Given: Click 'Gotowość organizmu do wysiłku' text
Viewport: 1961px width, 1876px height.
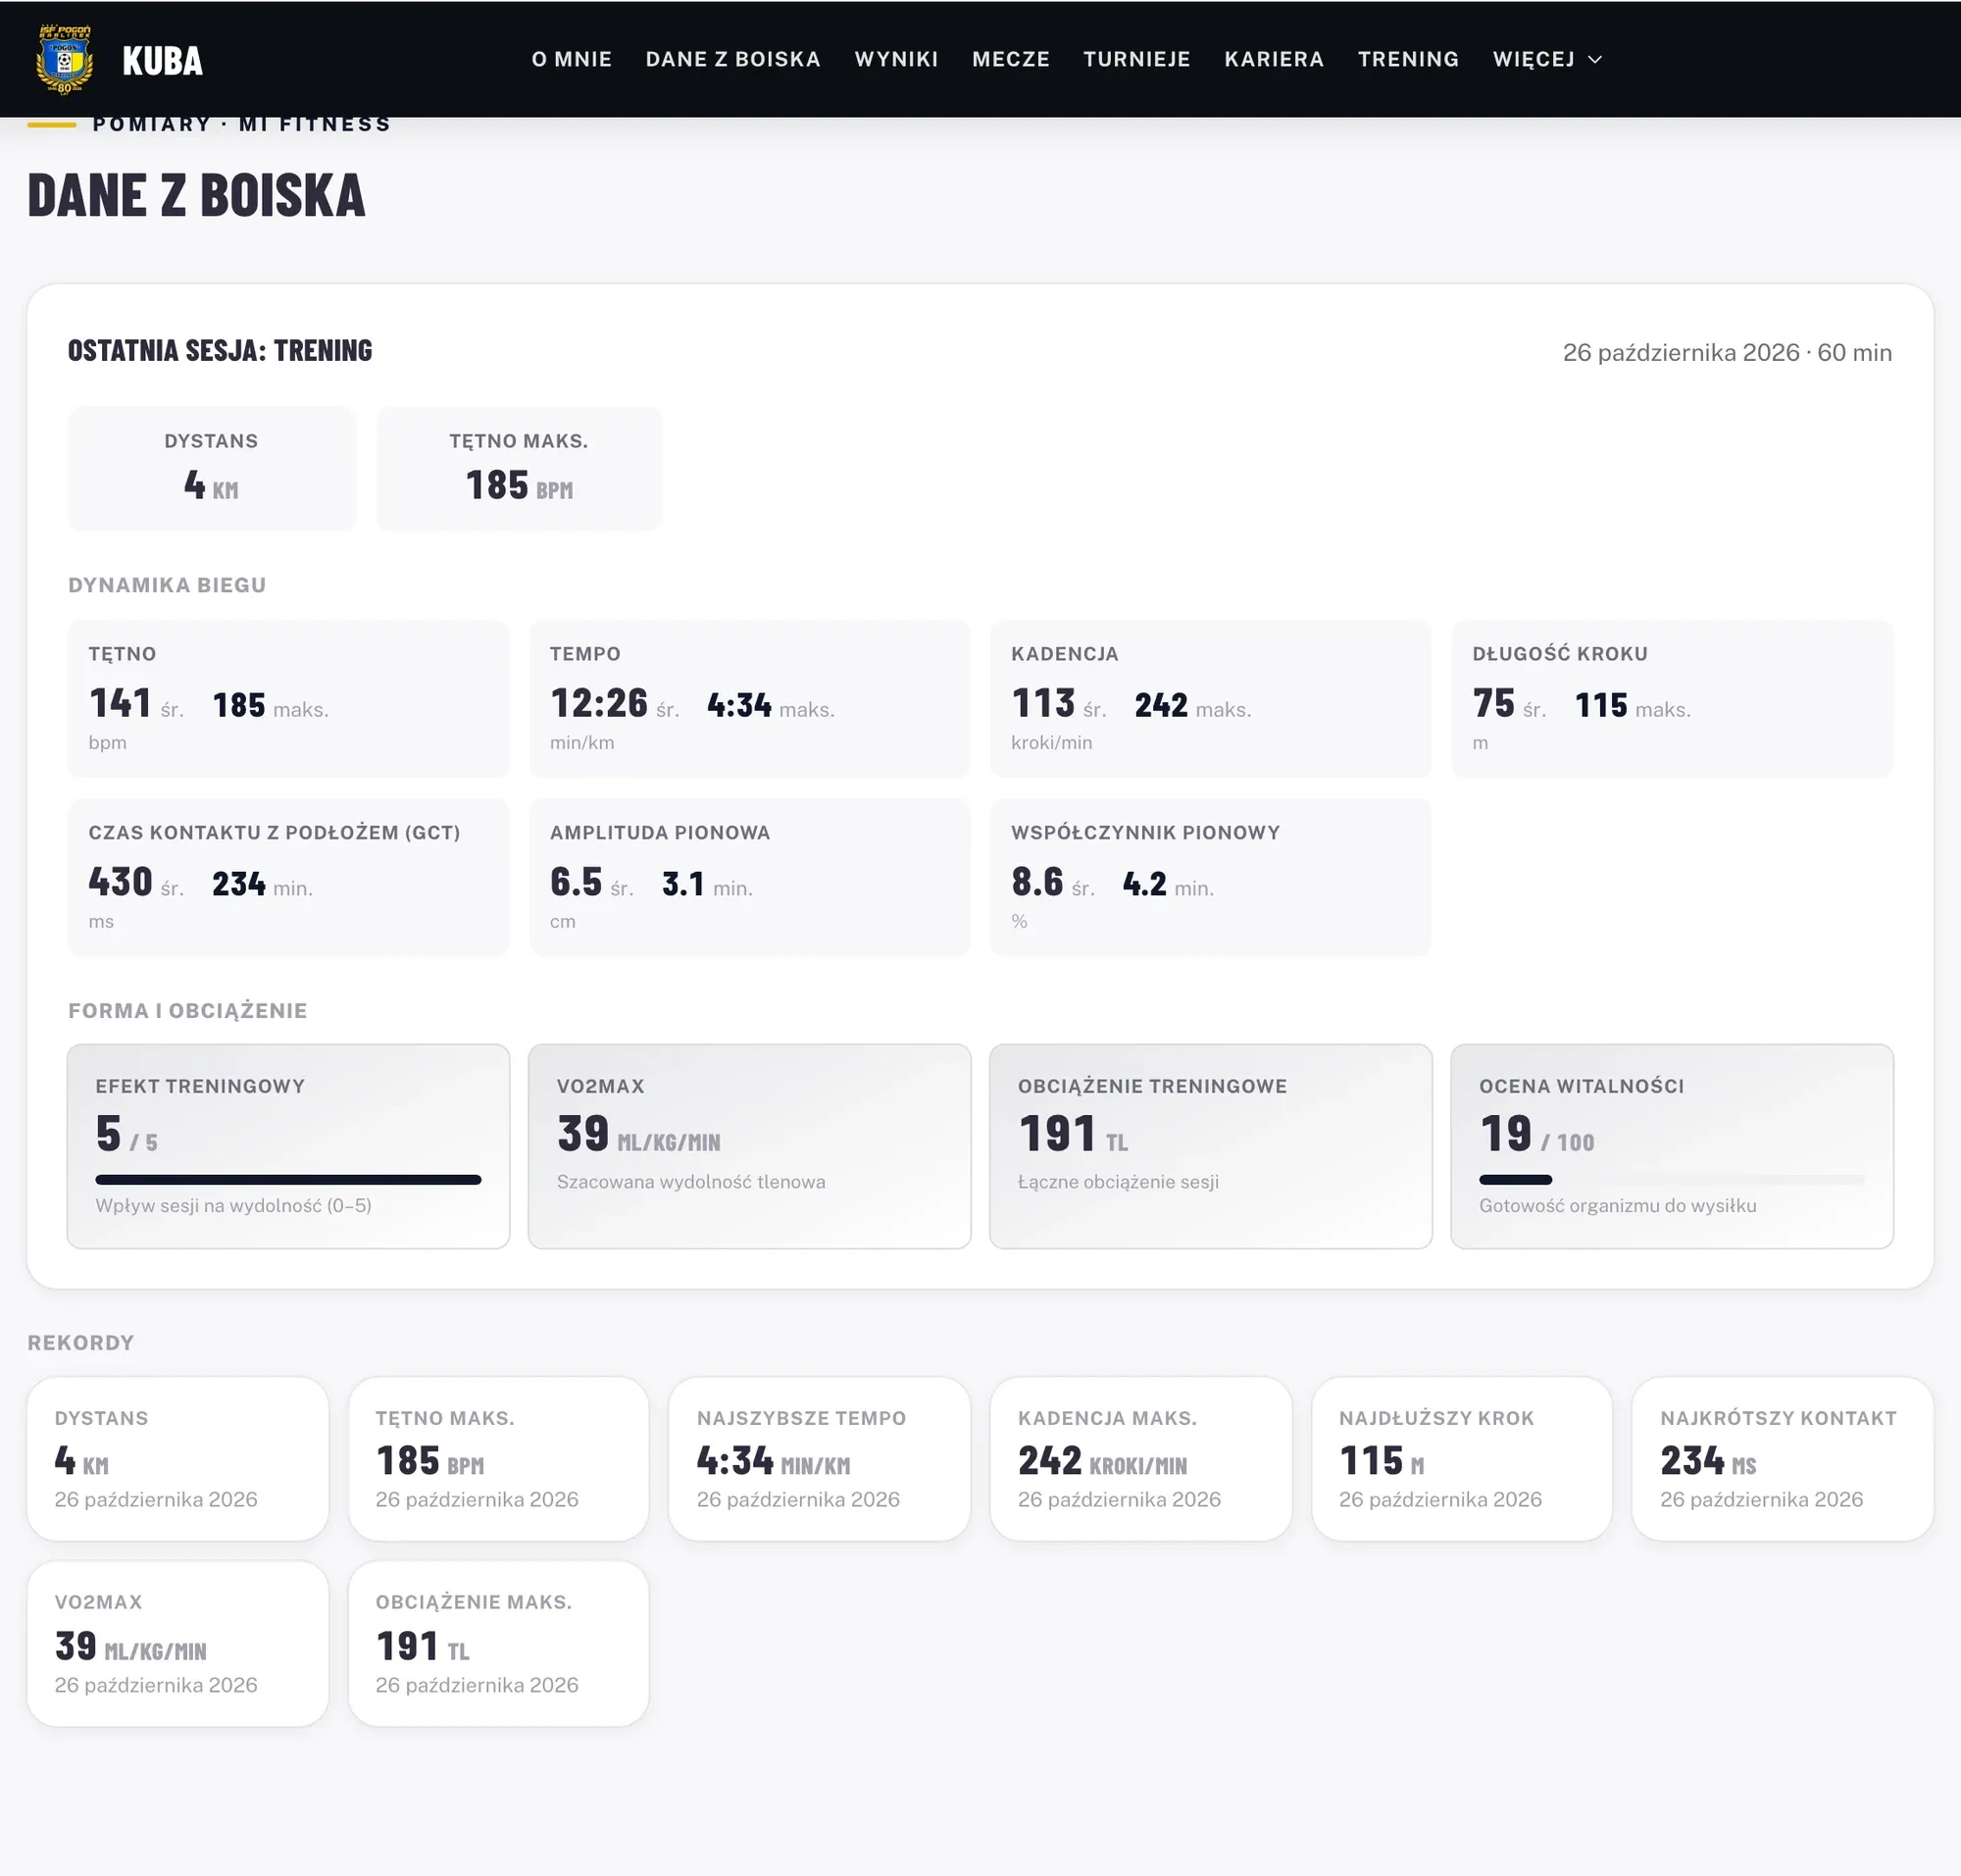Looking at the screenshot, I should click(x=1617, y=1205).
